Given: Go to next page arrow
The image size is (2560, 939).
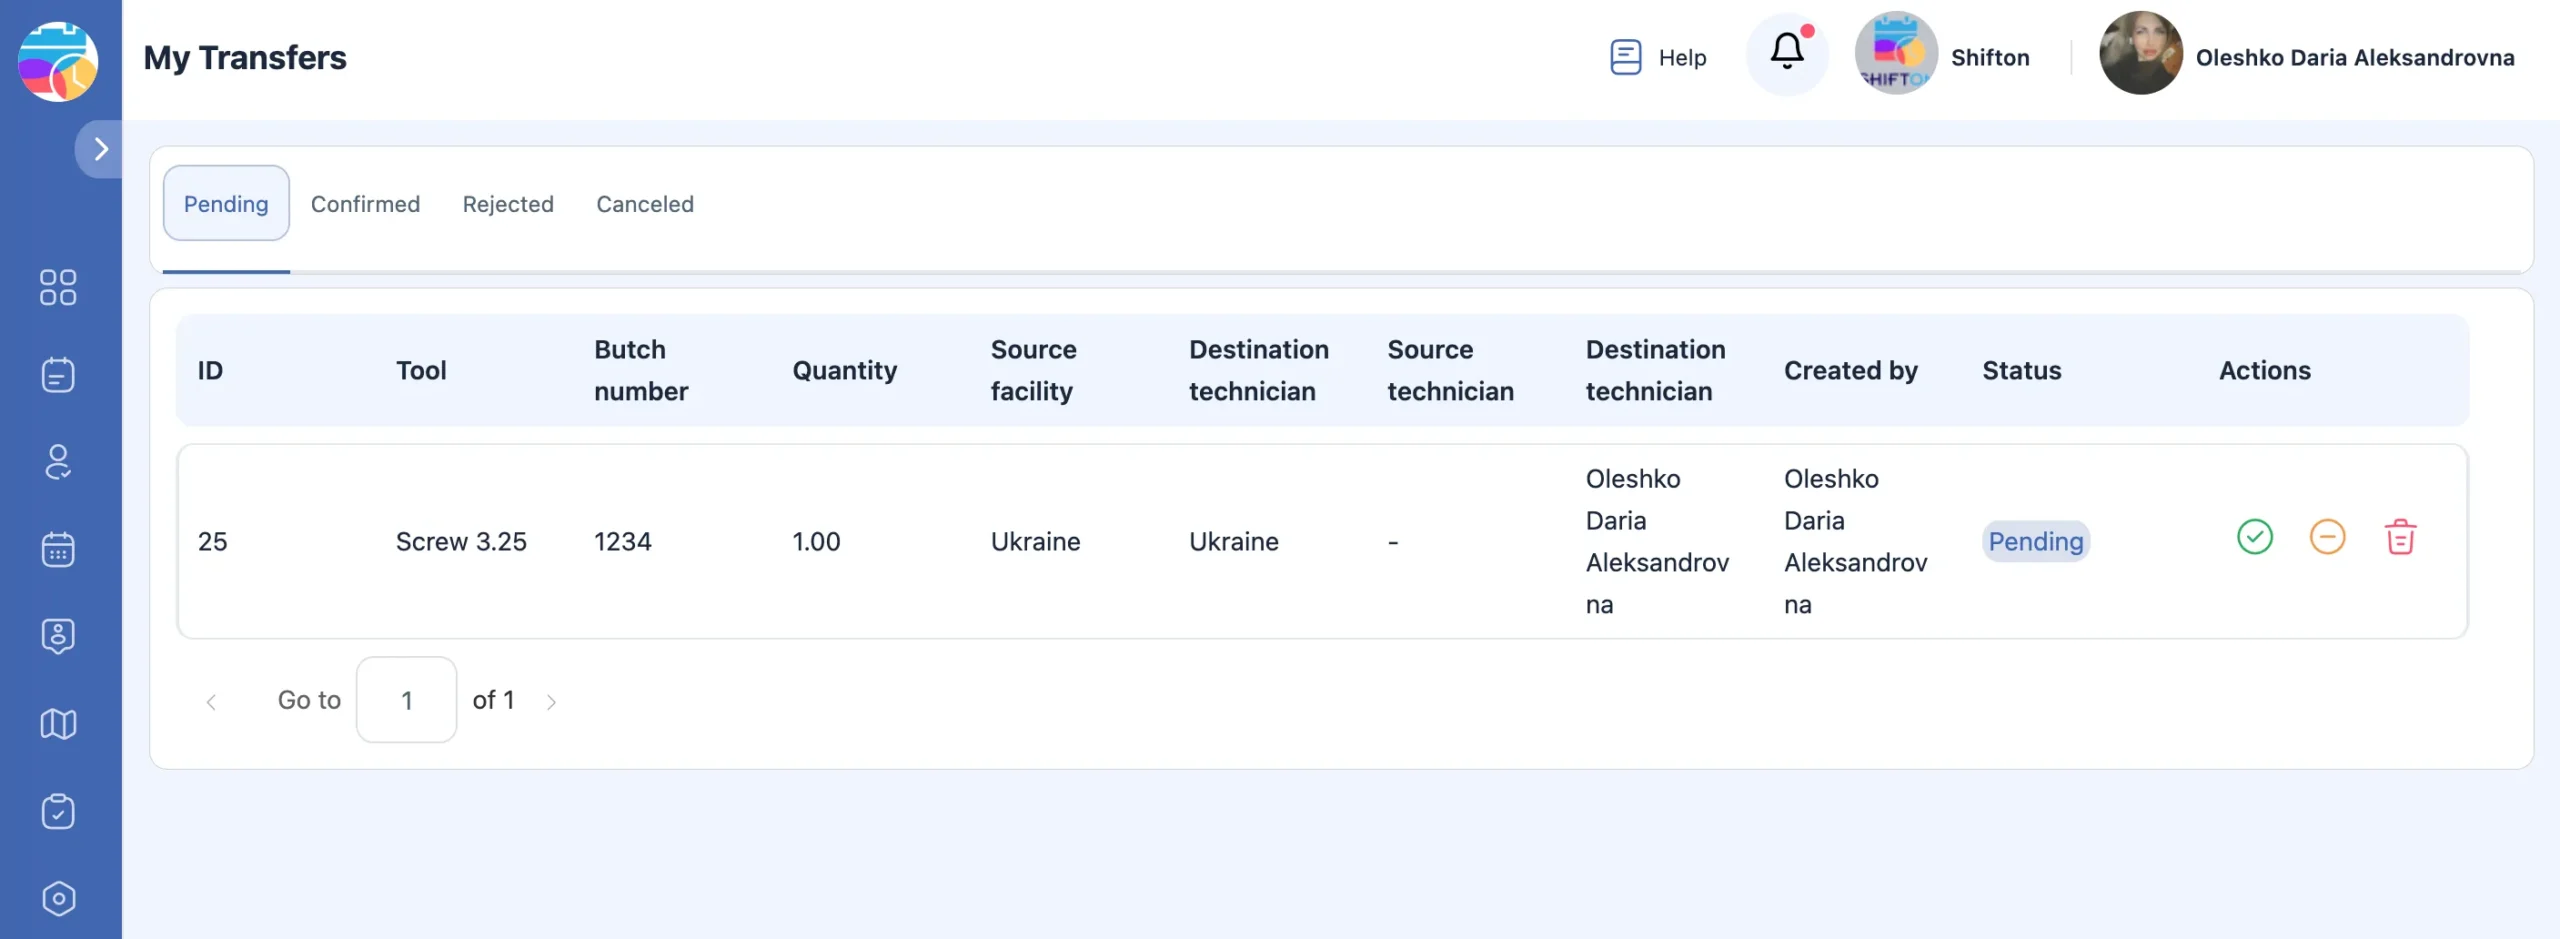Looking at the screenshot, I should tap(551, 702).
